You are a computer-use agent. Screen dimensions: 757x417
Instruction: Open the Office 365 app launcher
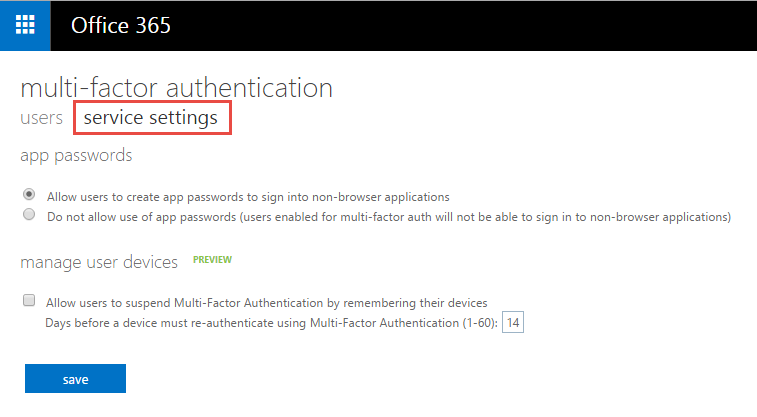pos(25,25)
